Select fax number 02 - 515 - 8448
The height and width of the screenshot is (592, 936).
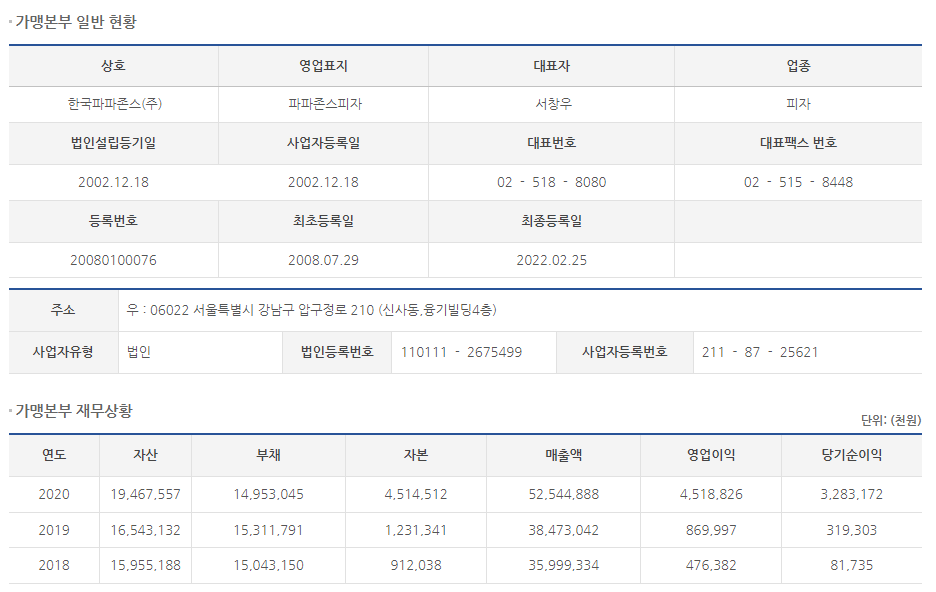point(798,182)
